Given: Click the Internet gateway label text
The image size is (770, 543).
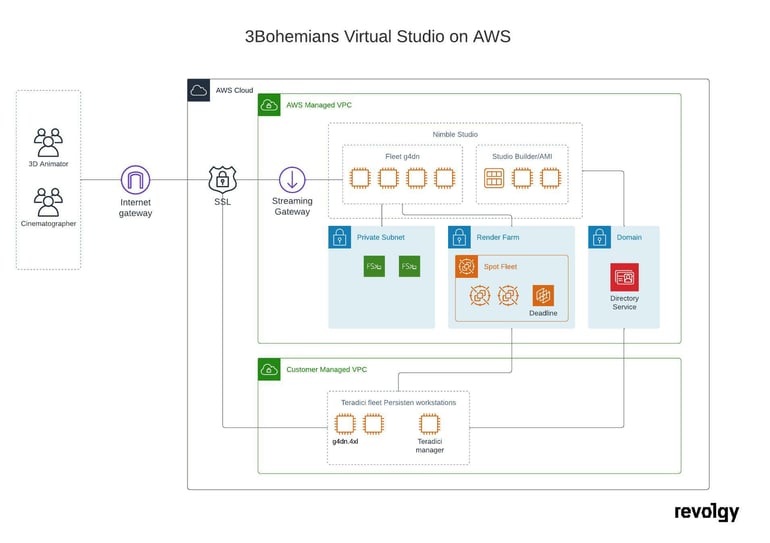Looking at the screenshot, I should [x=136, y=208].
